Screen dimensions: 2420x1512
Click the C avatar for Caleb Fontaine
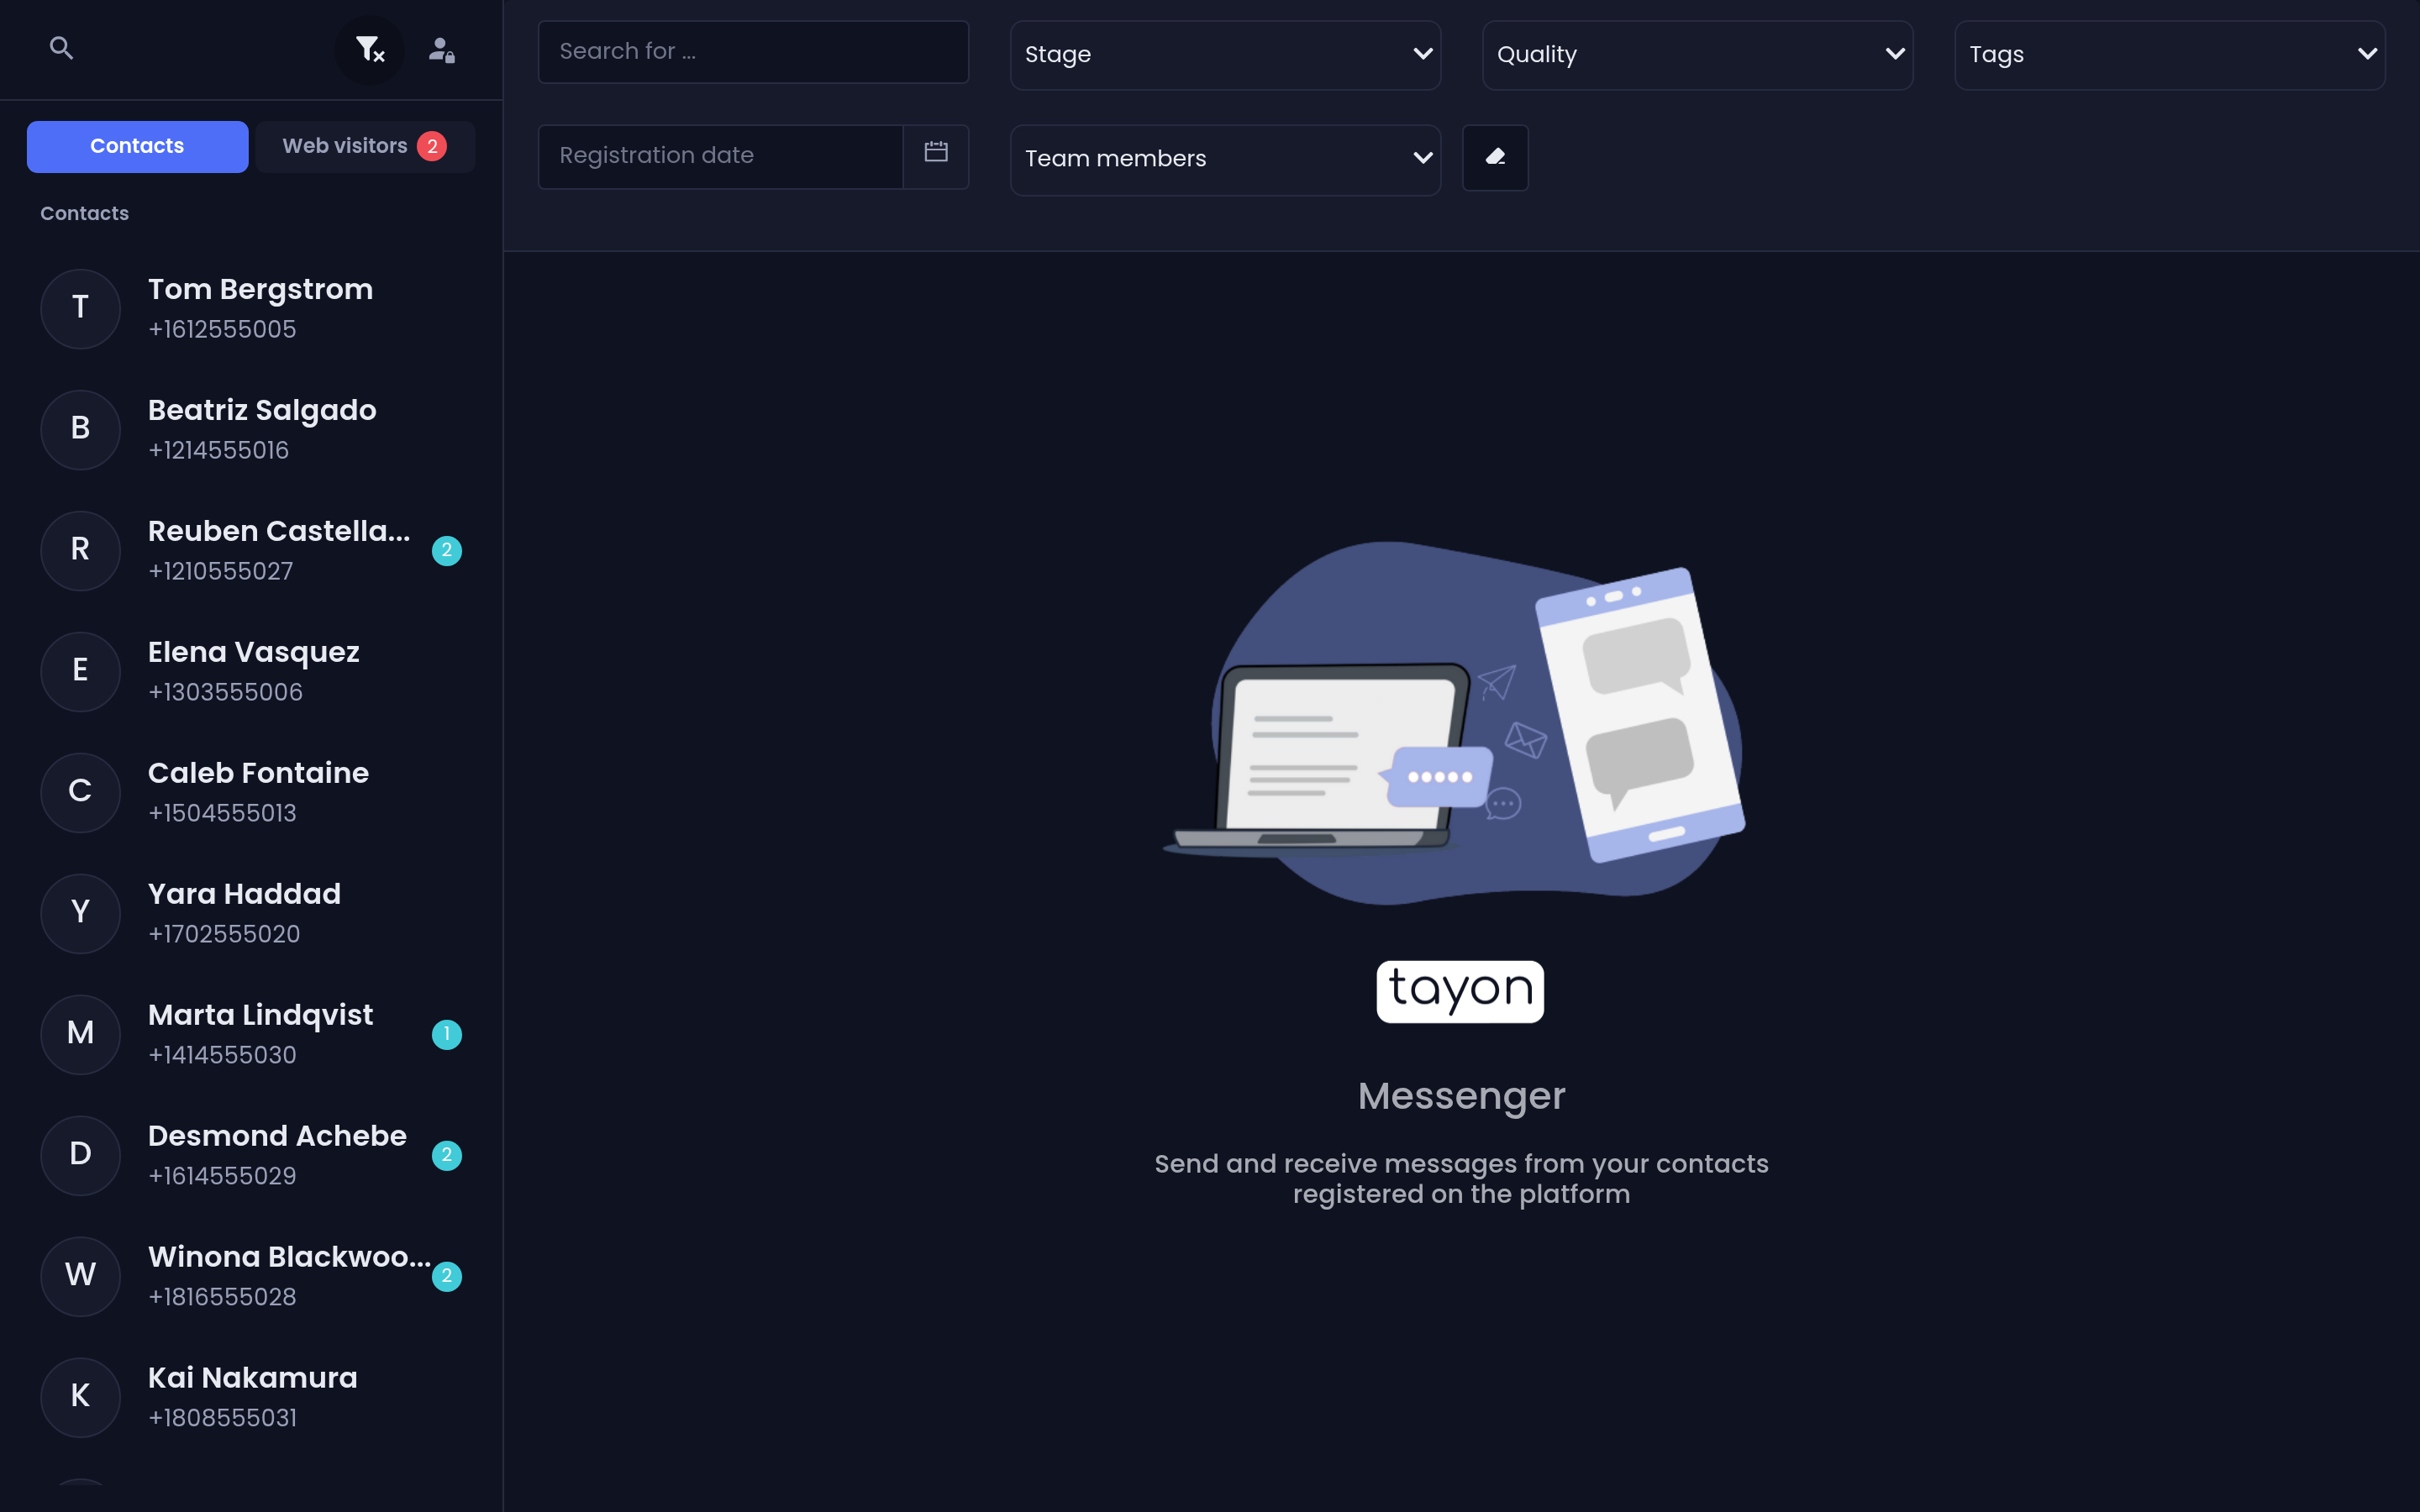click(81, 792)
